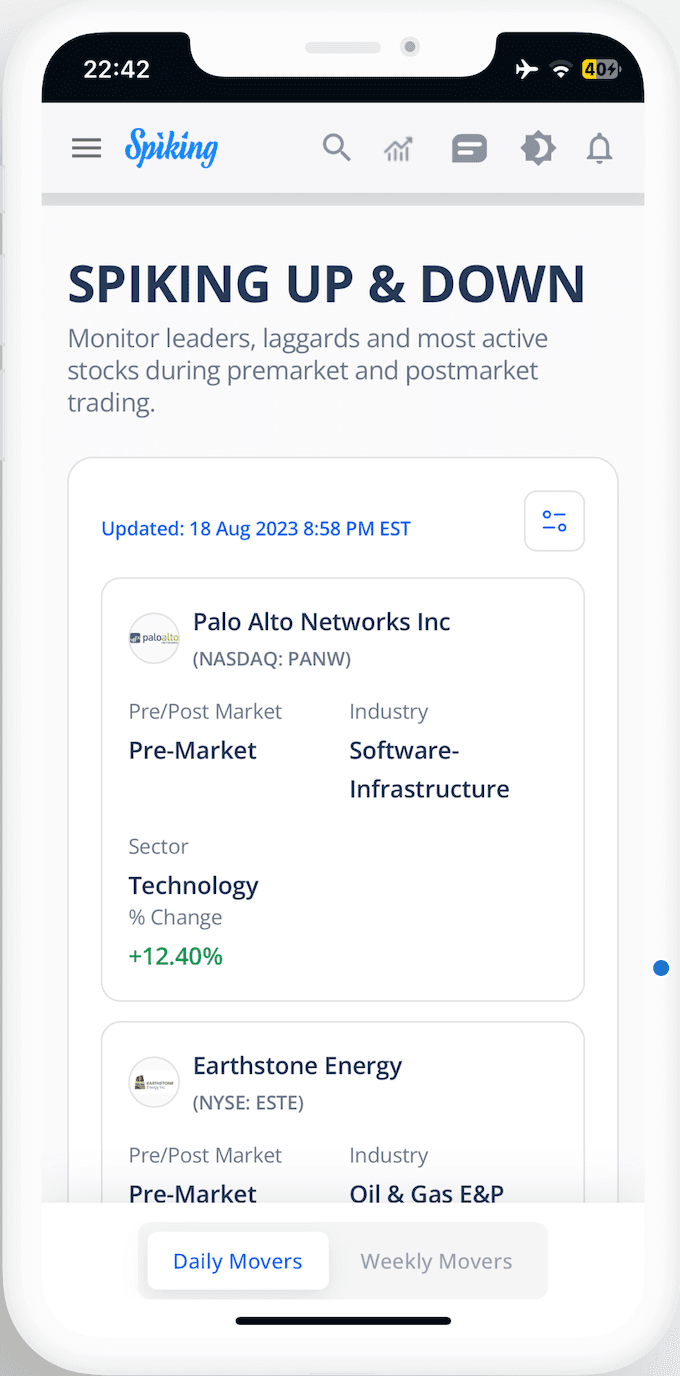The height and width of the screenshot is (1376, 680).
Task: Open the chart trends icon
Action: [x=398, y=150]
